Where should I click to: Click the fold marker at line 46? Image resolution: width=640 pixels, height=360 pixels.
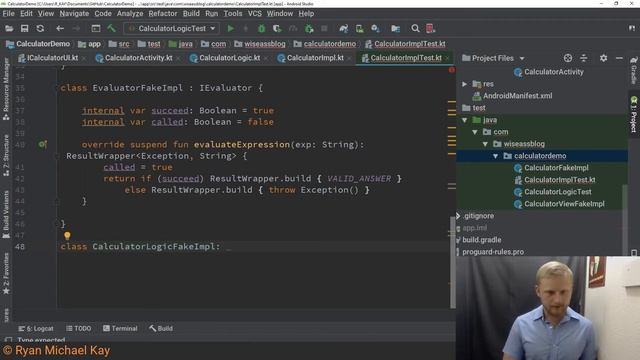pyautogui.click(x=57, y=224)
